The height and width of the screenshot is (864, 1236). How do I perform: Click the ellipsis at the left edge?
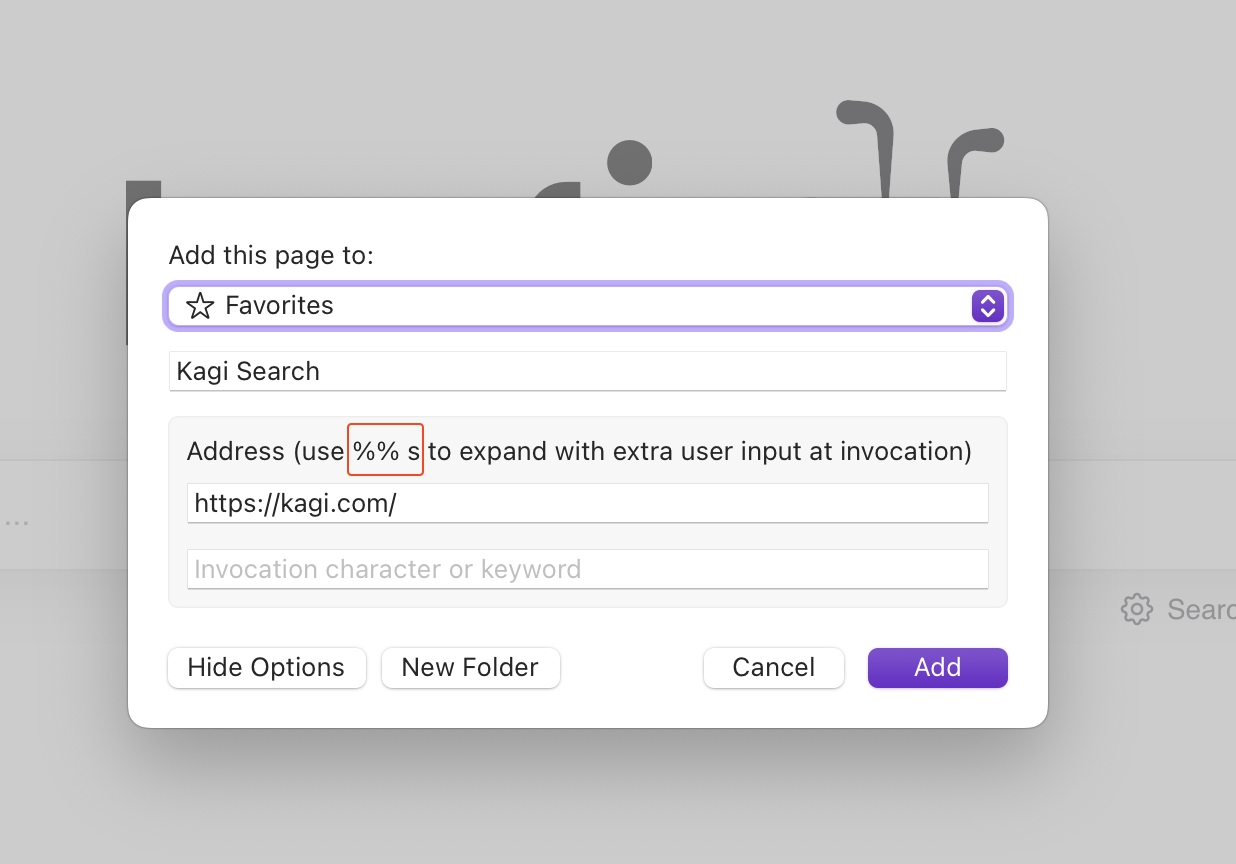point(16,523)
